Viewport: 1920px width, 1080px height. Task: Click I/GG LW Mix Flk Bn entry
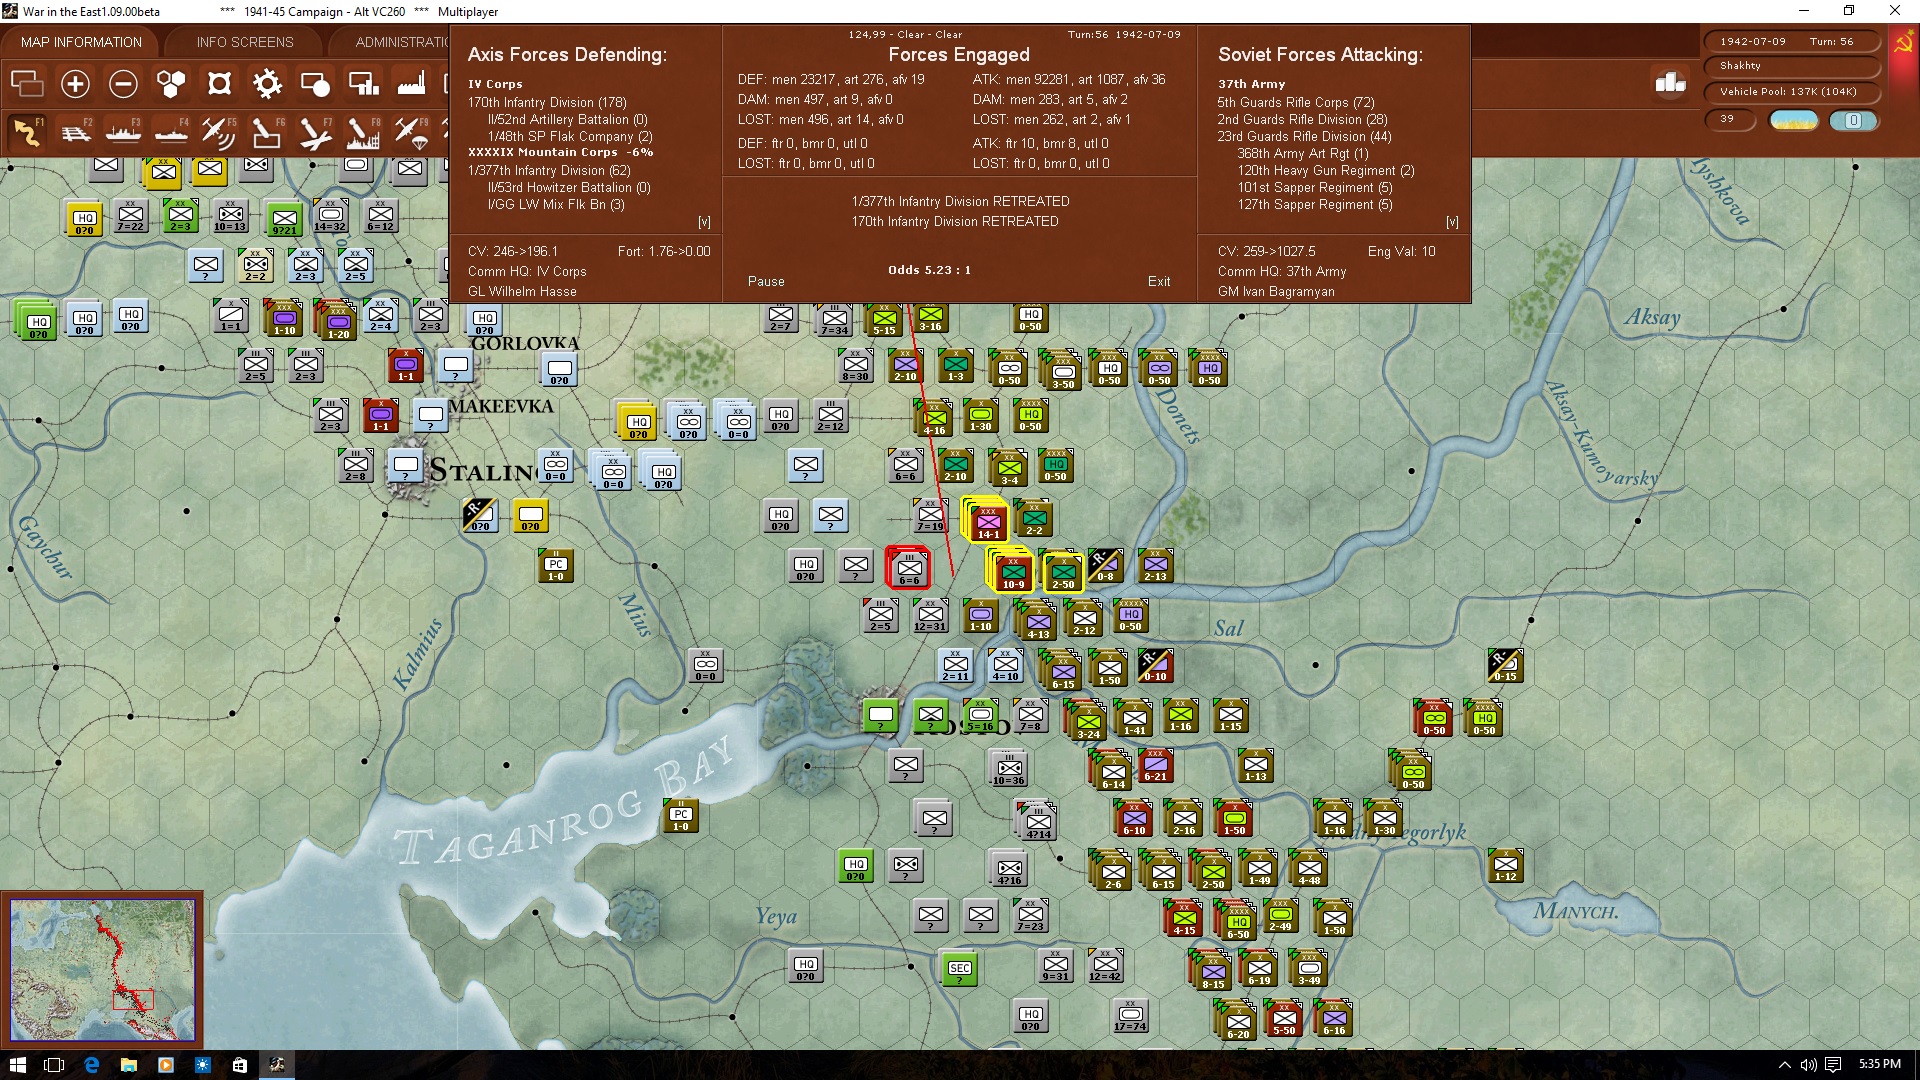click(x=556, y=204)
